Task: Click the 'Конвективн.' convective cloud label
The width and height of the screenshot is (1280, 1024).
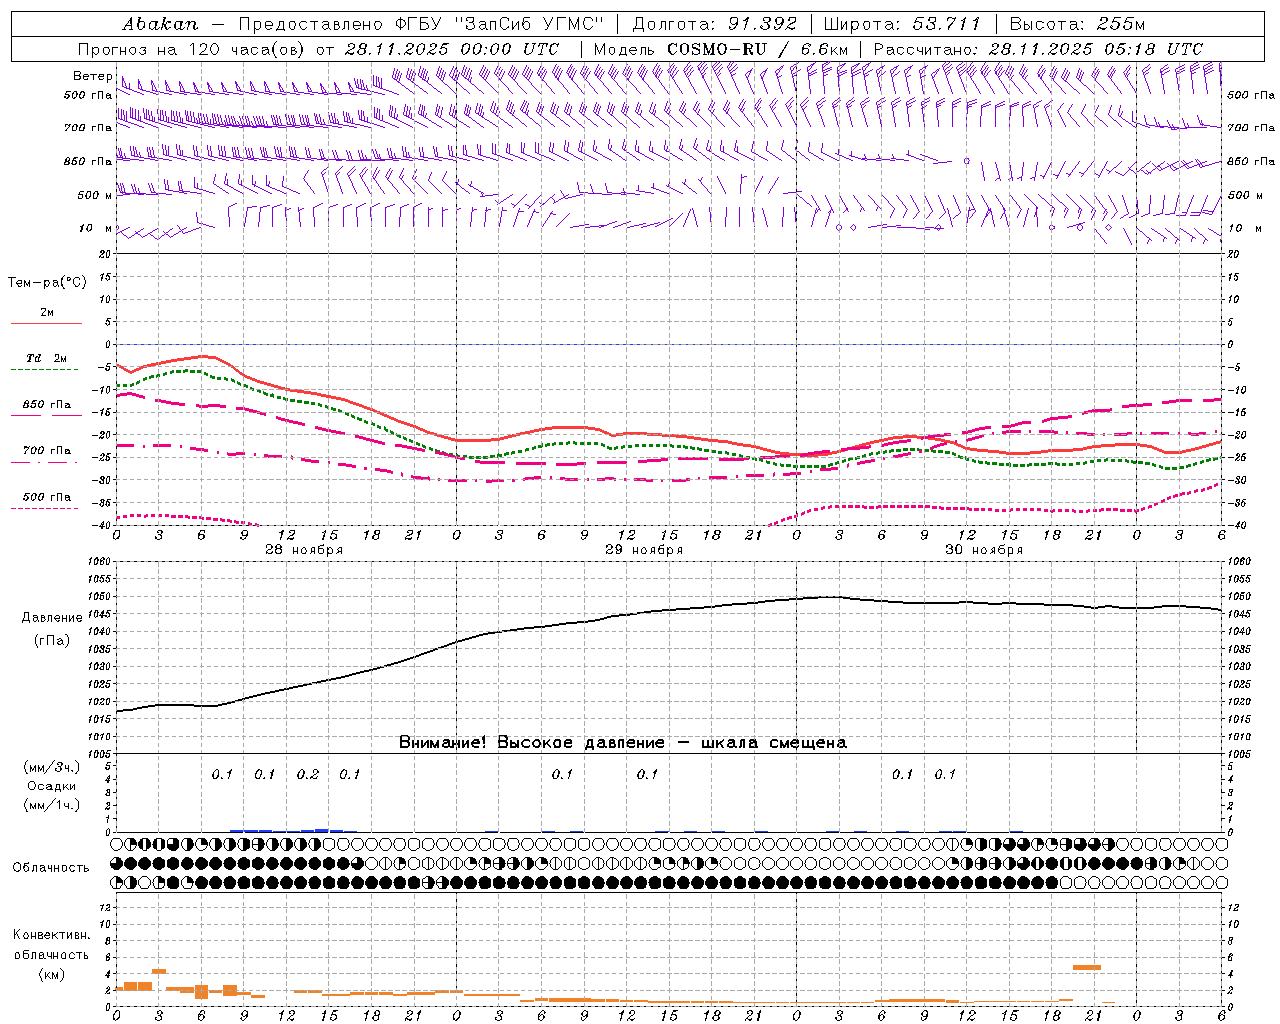Action: click(51, 935)
